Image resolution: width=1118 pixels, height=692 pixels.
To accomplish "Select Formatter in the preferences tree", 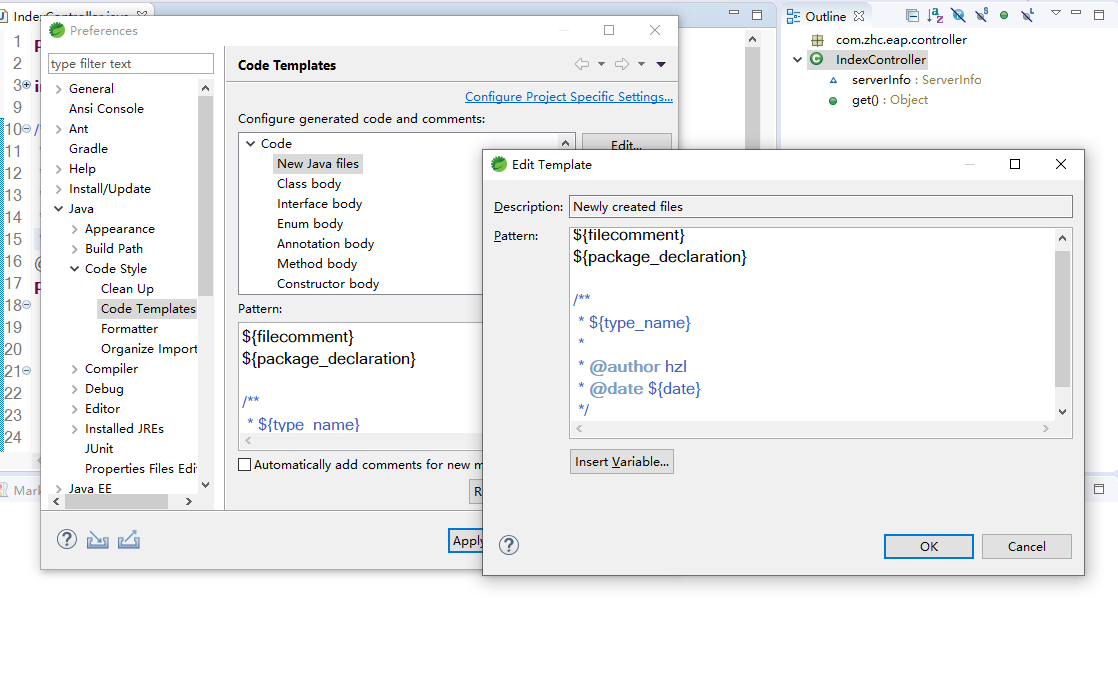I will pyautogui.click(x=129, y=328).
